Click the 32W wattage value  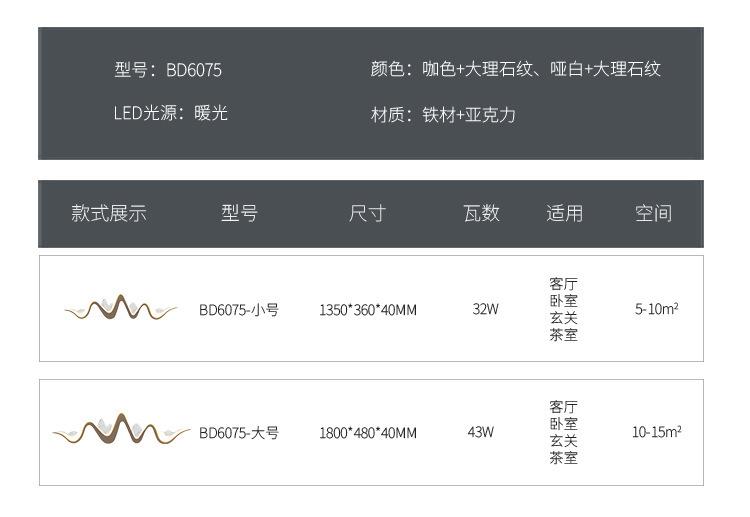485,309
